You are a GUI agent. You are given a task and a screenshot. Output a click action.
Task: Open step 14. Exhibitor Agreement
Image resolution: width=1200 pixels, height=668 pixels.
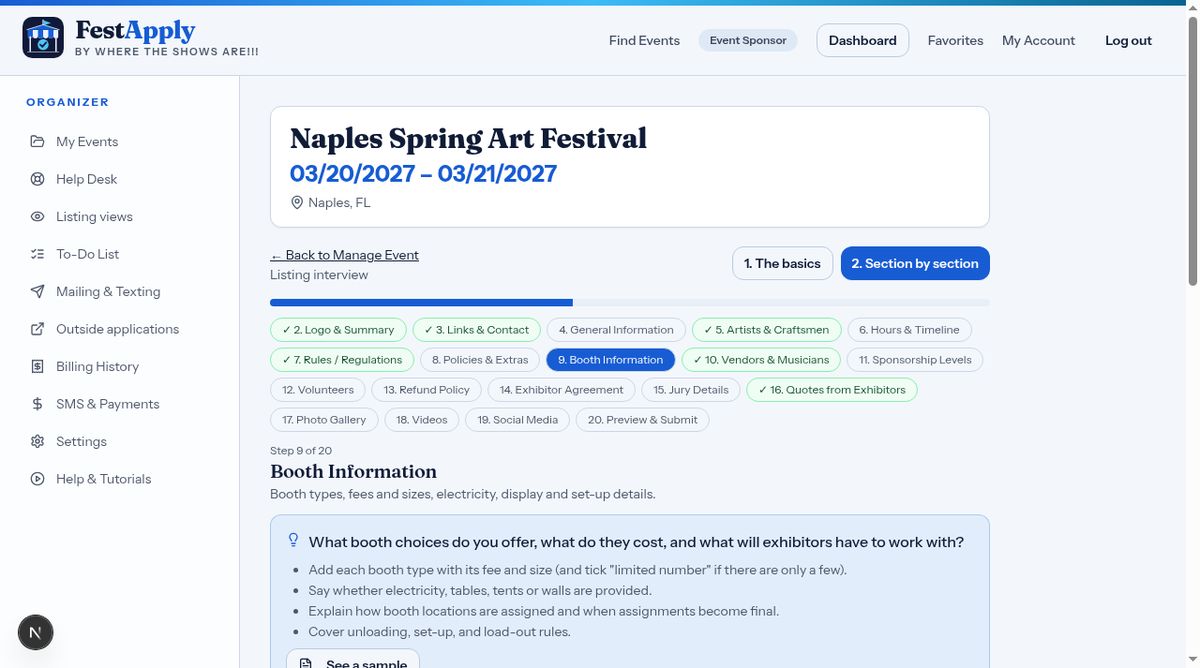pos(562,390)
